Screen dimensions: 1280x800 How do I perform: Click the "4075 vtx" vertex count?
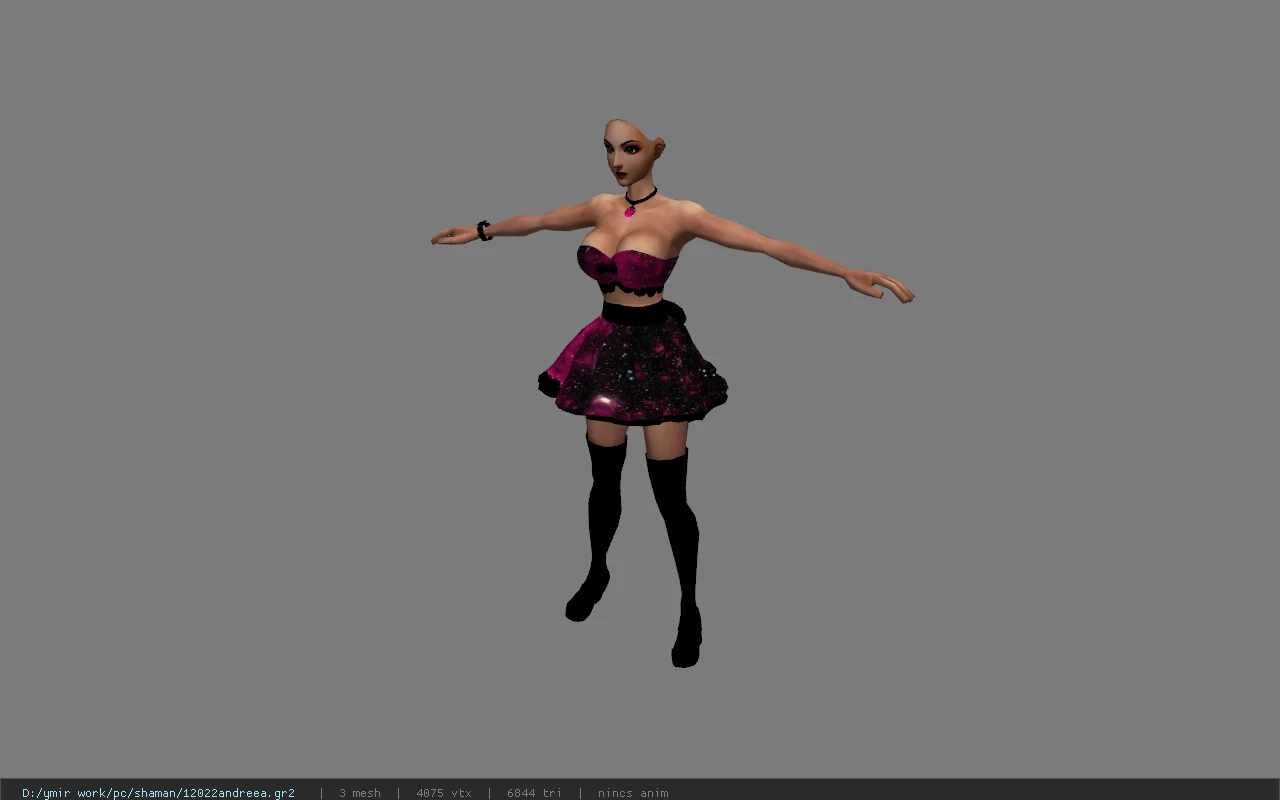pyautogui.click(x=444, y=793)
